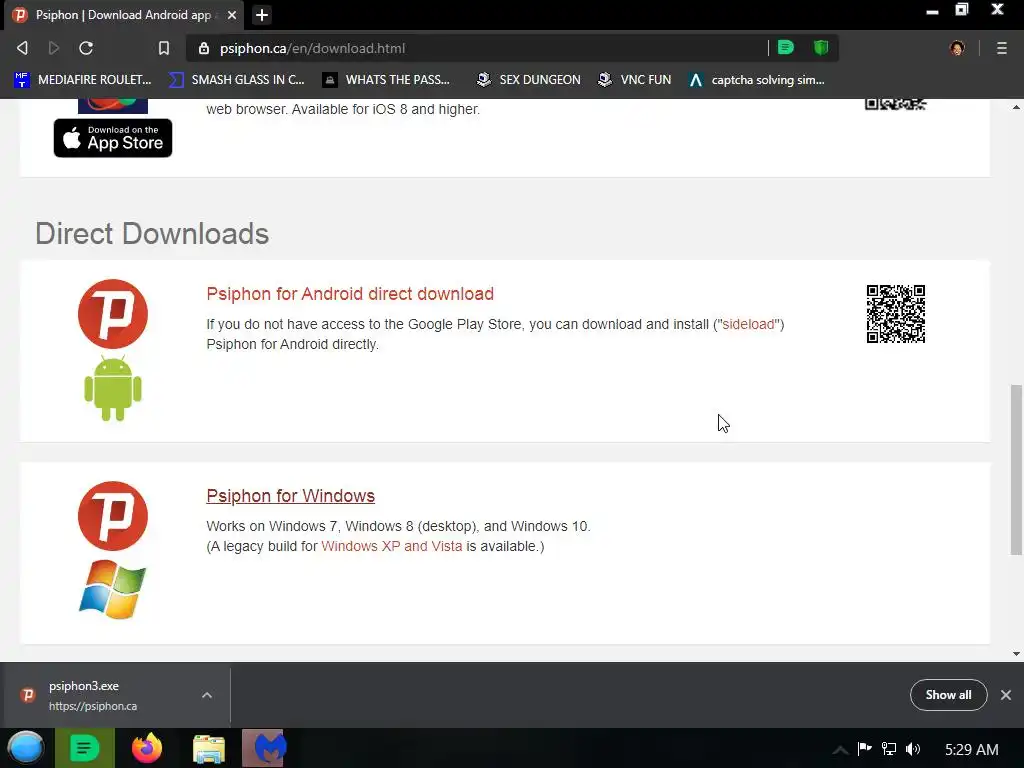1024x768 pixels.
Task: Click the green Android robot icon
Action: click(113, 389)
